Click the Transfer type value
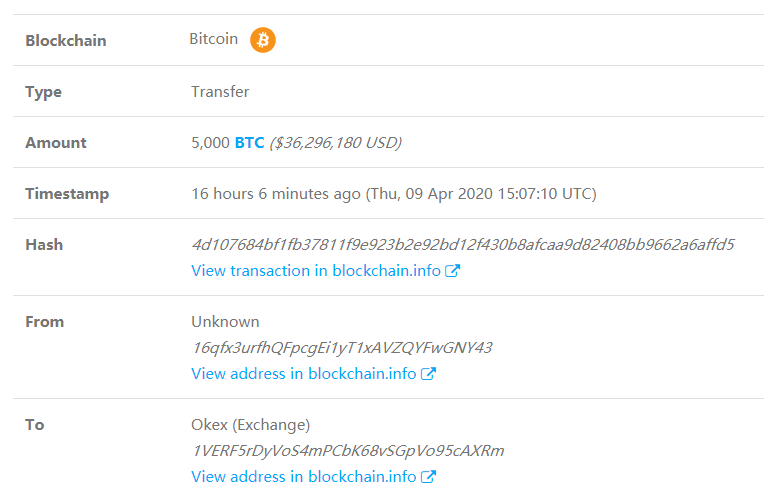764x500 pixels. click(x=220, y=92)
